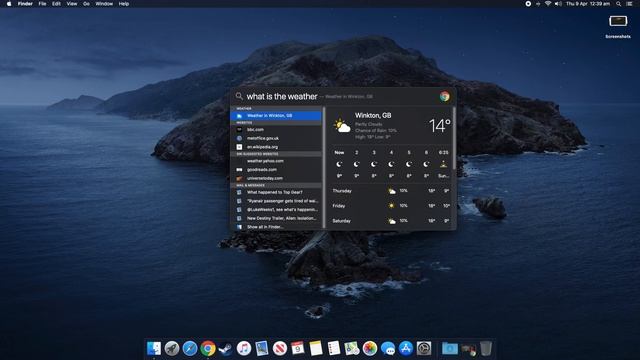
Task: Click the Thursday forecast row
Action: pyautogui.click(x=391, y=191)
